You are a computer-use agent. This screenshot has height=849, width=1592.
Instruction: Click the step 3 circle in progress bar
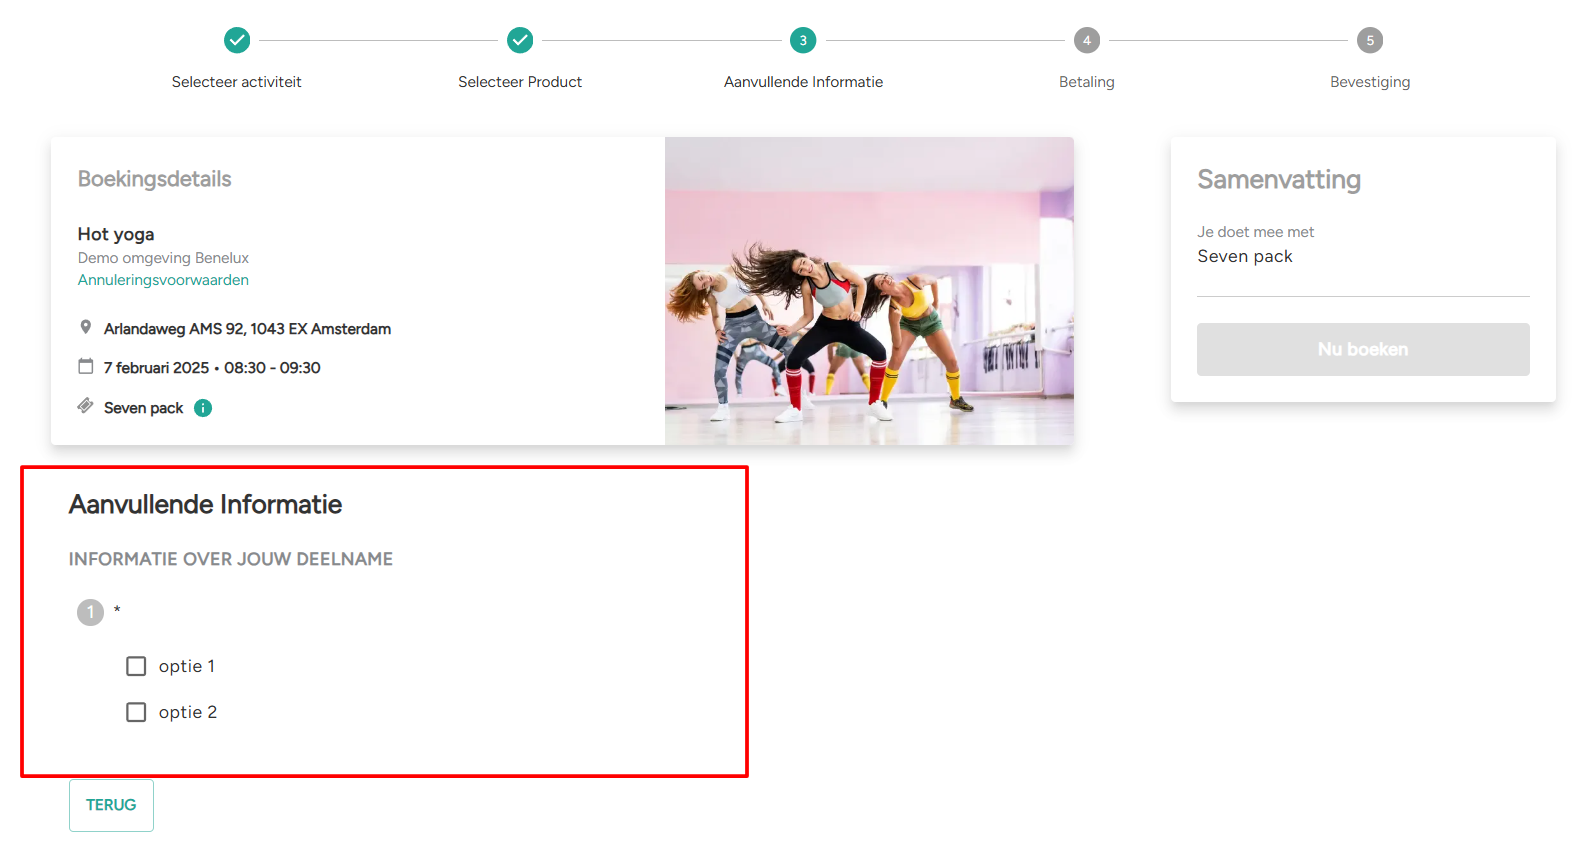click(803, 40)
